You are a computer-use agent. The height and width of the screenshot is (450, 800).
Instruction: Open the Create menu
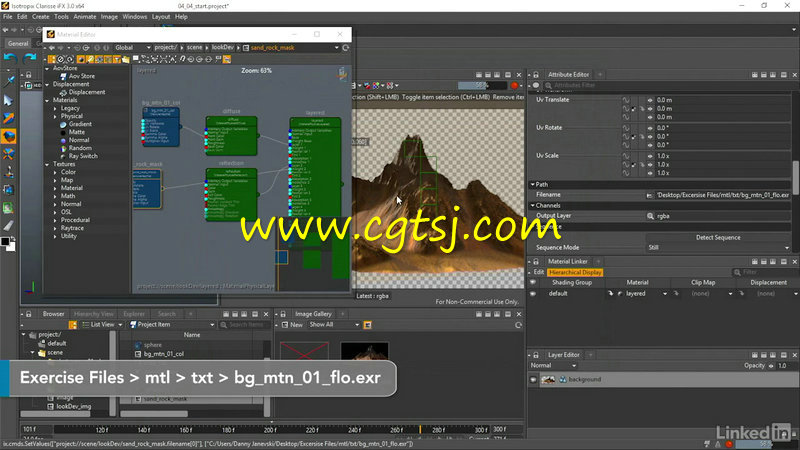point(40,17)
